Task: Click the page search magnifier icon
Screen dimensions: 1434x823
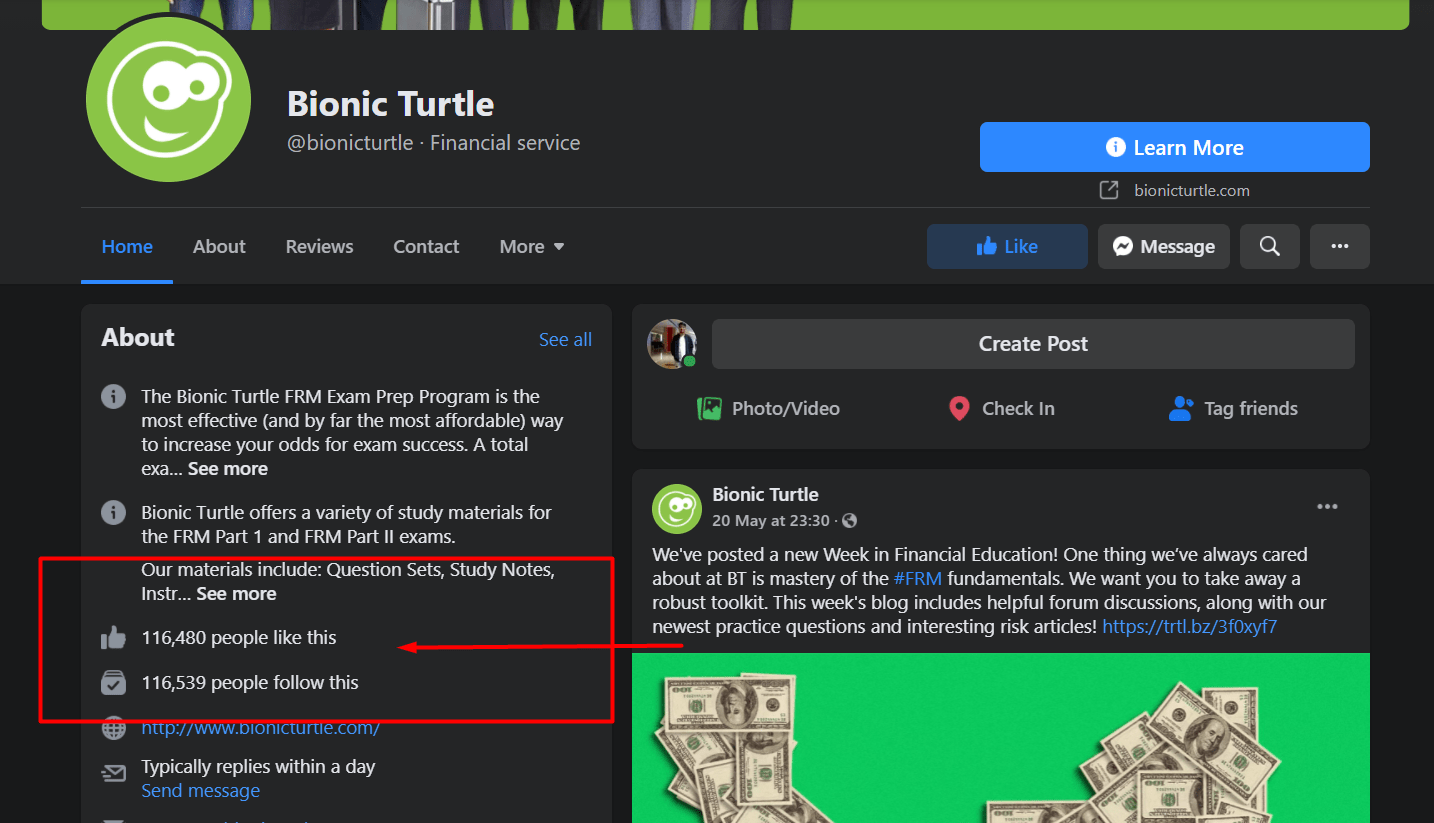Action: coord(1269,246)
